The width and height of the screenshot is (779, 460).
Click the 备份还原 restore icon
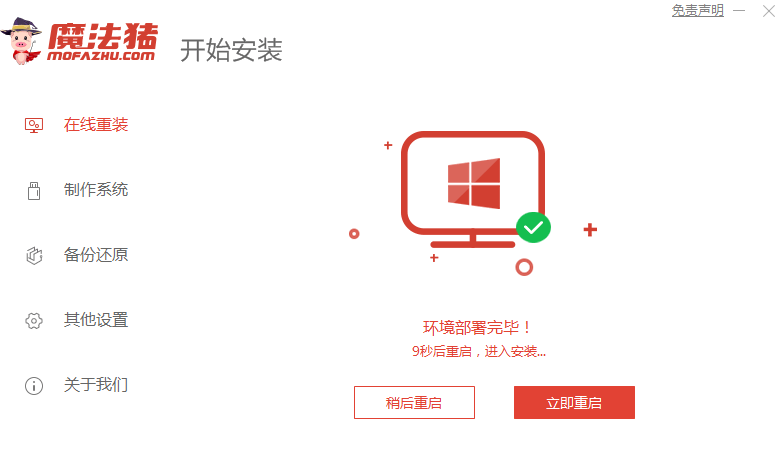click(x=34, y=255)
